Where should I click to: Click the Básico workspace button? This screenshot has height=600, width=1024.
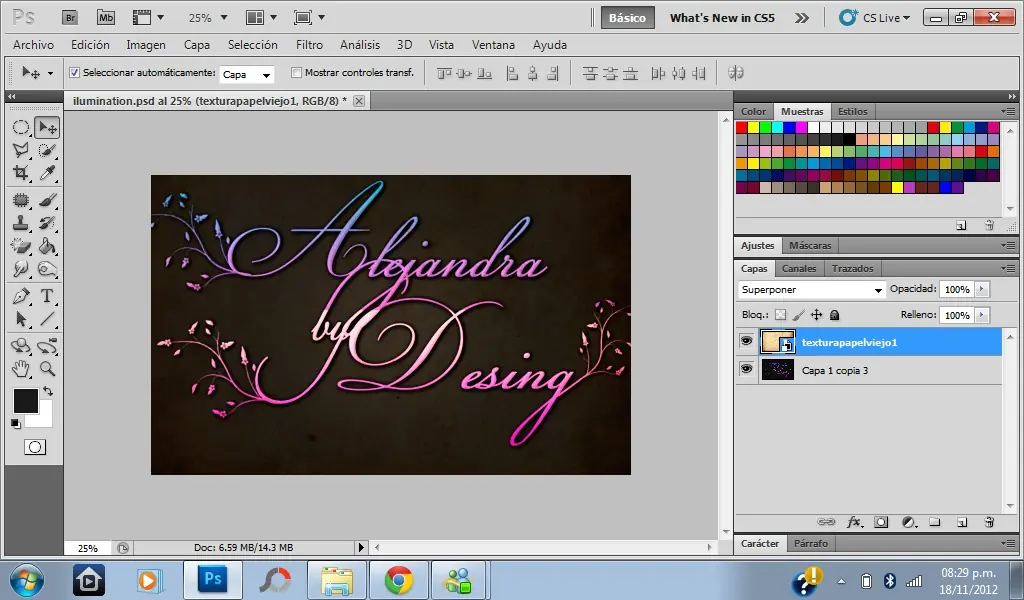[x=627, y=18]
